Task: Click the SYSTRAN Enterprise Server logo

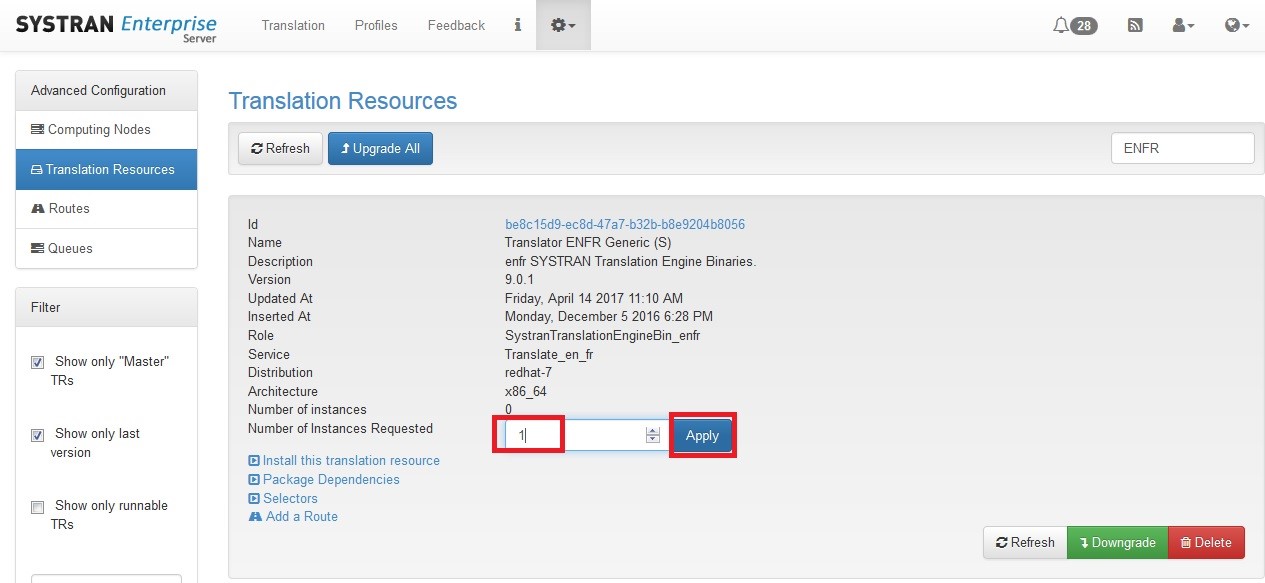Action: click(116, 27)
